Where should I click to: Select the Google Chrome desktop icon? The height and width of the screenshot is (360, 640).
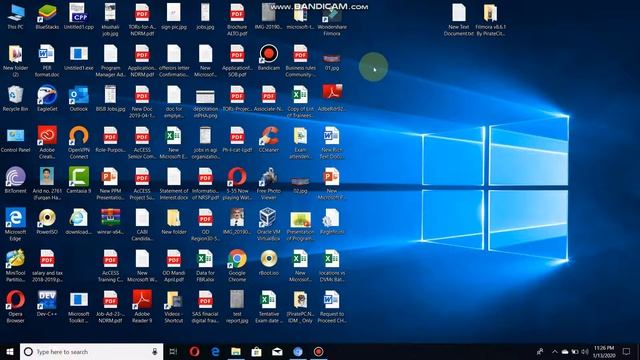pyautogui.click(x=237, y=266)
